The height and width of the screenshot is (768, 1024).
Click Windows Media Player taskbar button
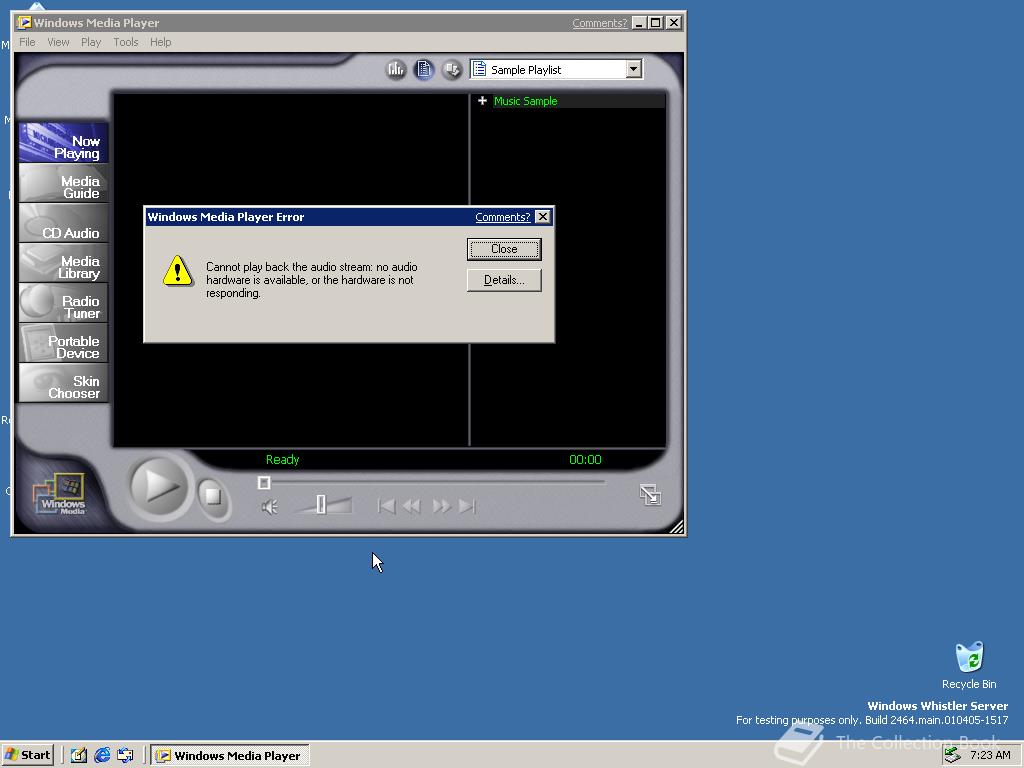pyautogui.click(x=230, y=756)
